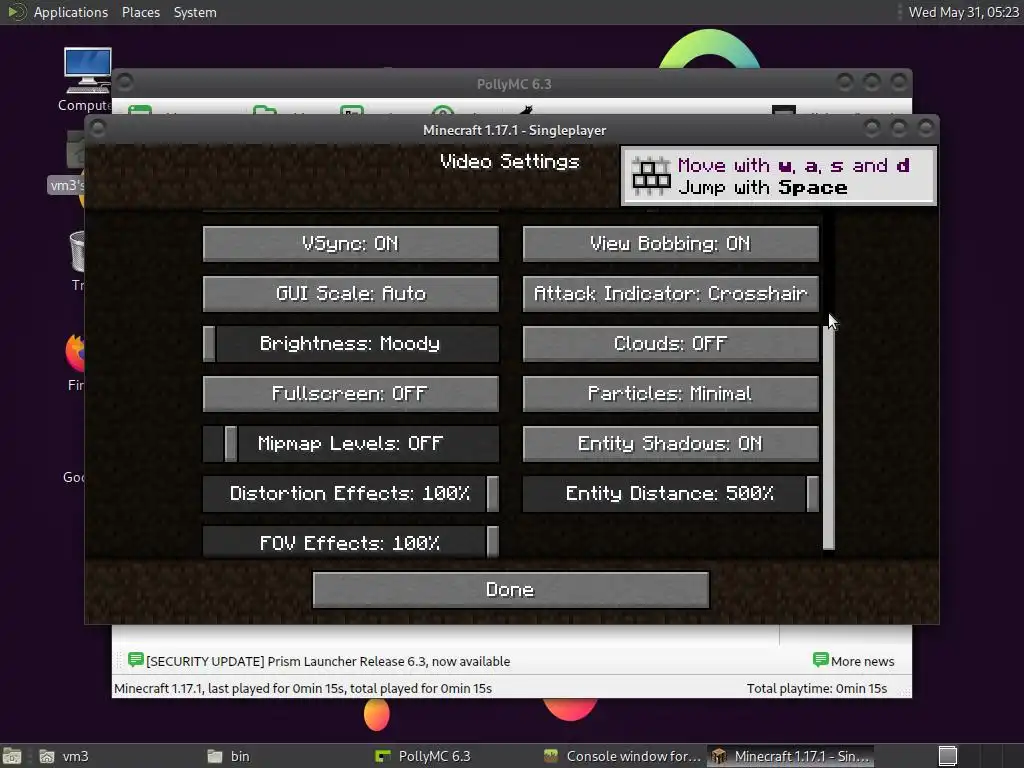1024x768 pixels.
Task: Open the Computer desktop icon
Action: coord(87,78)
